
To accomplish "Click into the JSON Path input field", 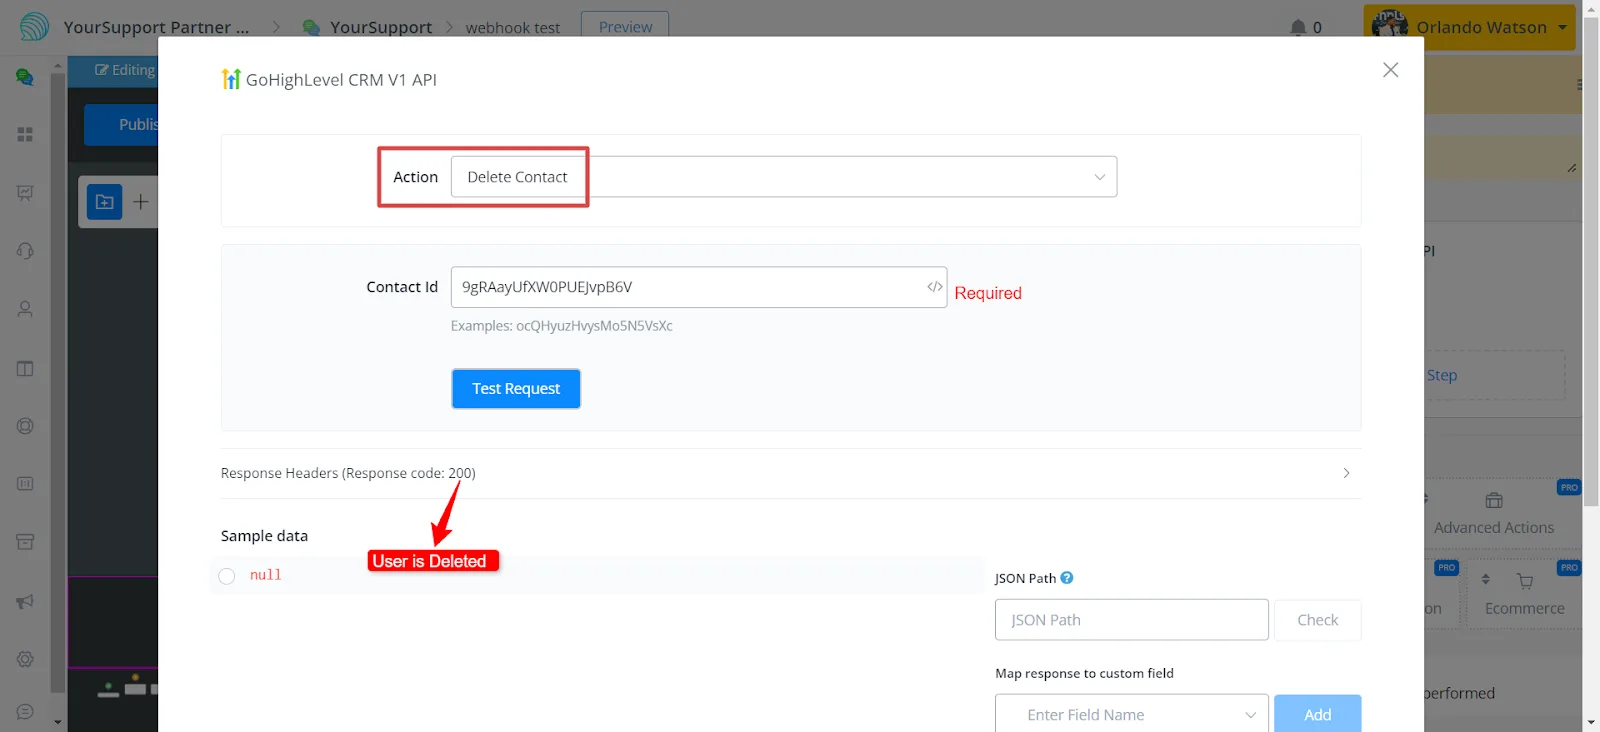I will (x=1132, y=620).
